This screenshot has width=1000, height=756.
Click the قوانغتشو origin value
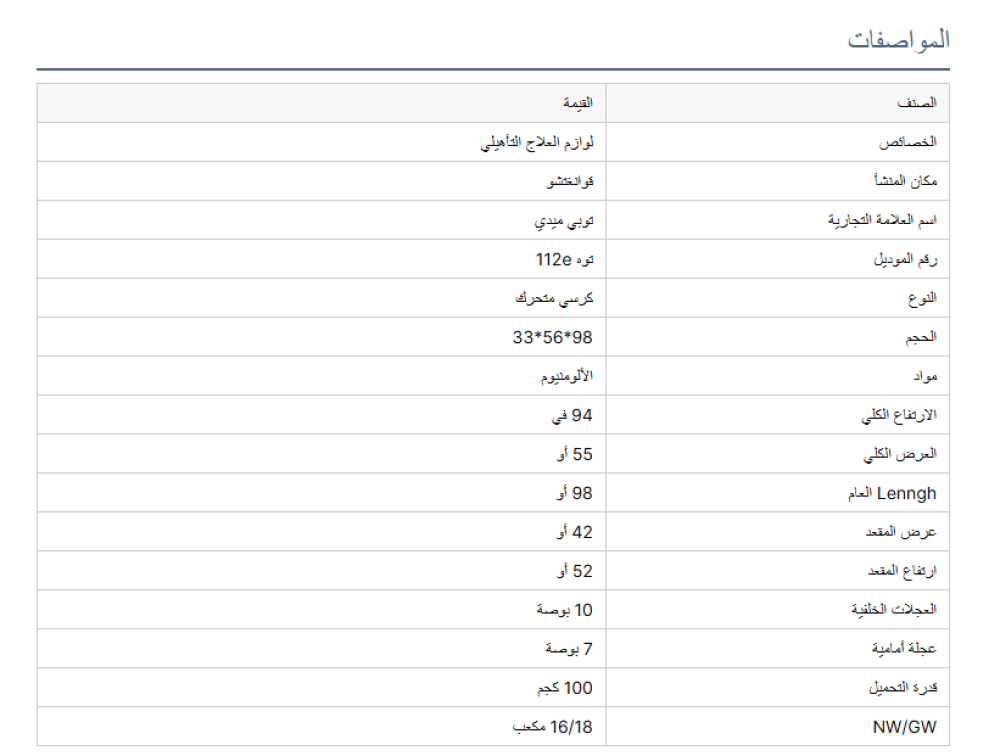click(569, 181)
